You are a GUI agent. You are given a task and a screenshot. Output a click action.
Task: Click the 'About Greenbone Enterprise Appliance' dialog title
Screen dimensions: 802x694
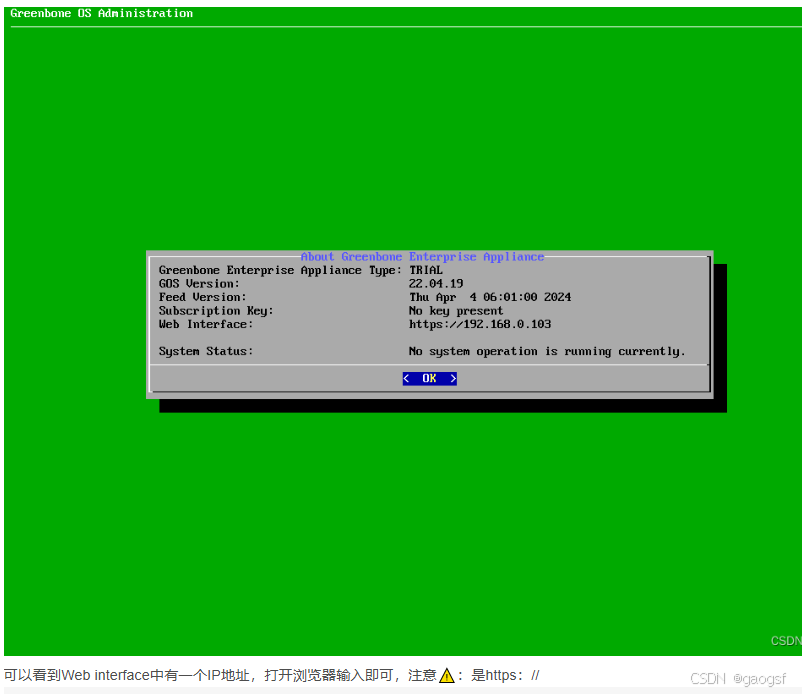coord(422,257)
